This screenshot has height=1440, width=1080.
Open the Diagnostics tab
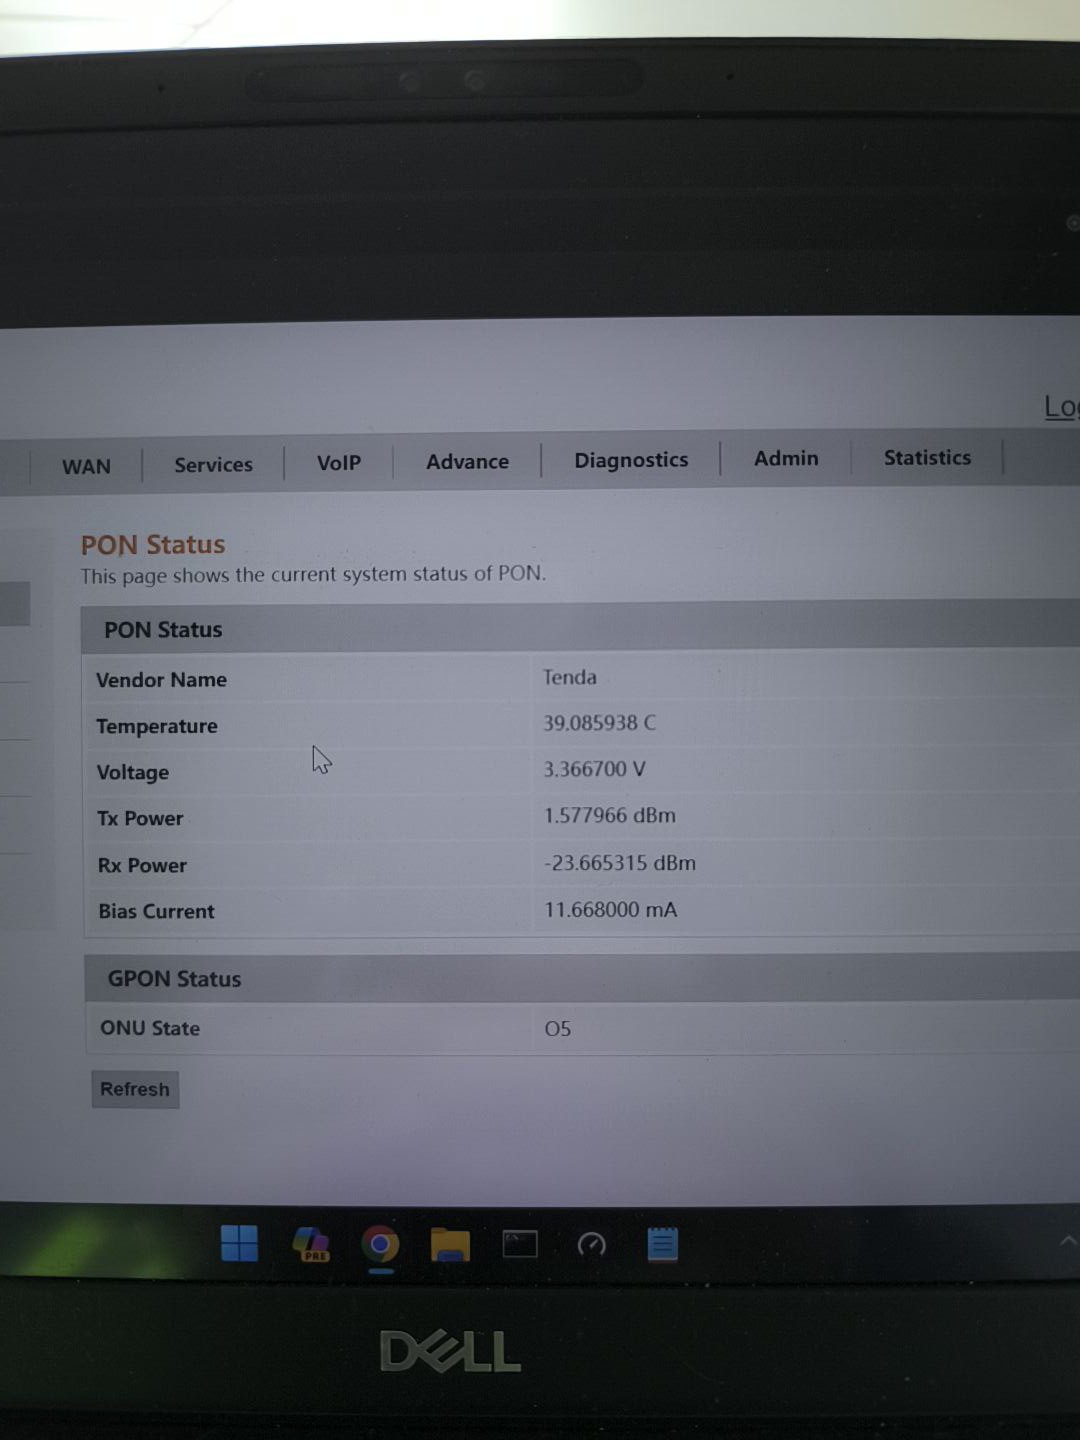pos(631,460)
